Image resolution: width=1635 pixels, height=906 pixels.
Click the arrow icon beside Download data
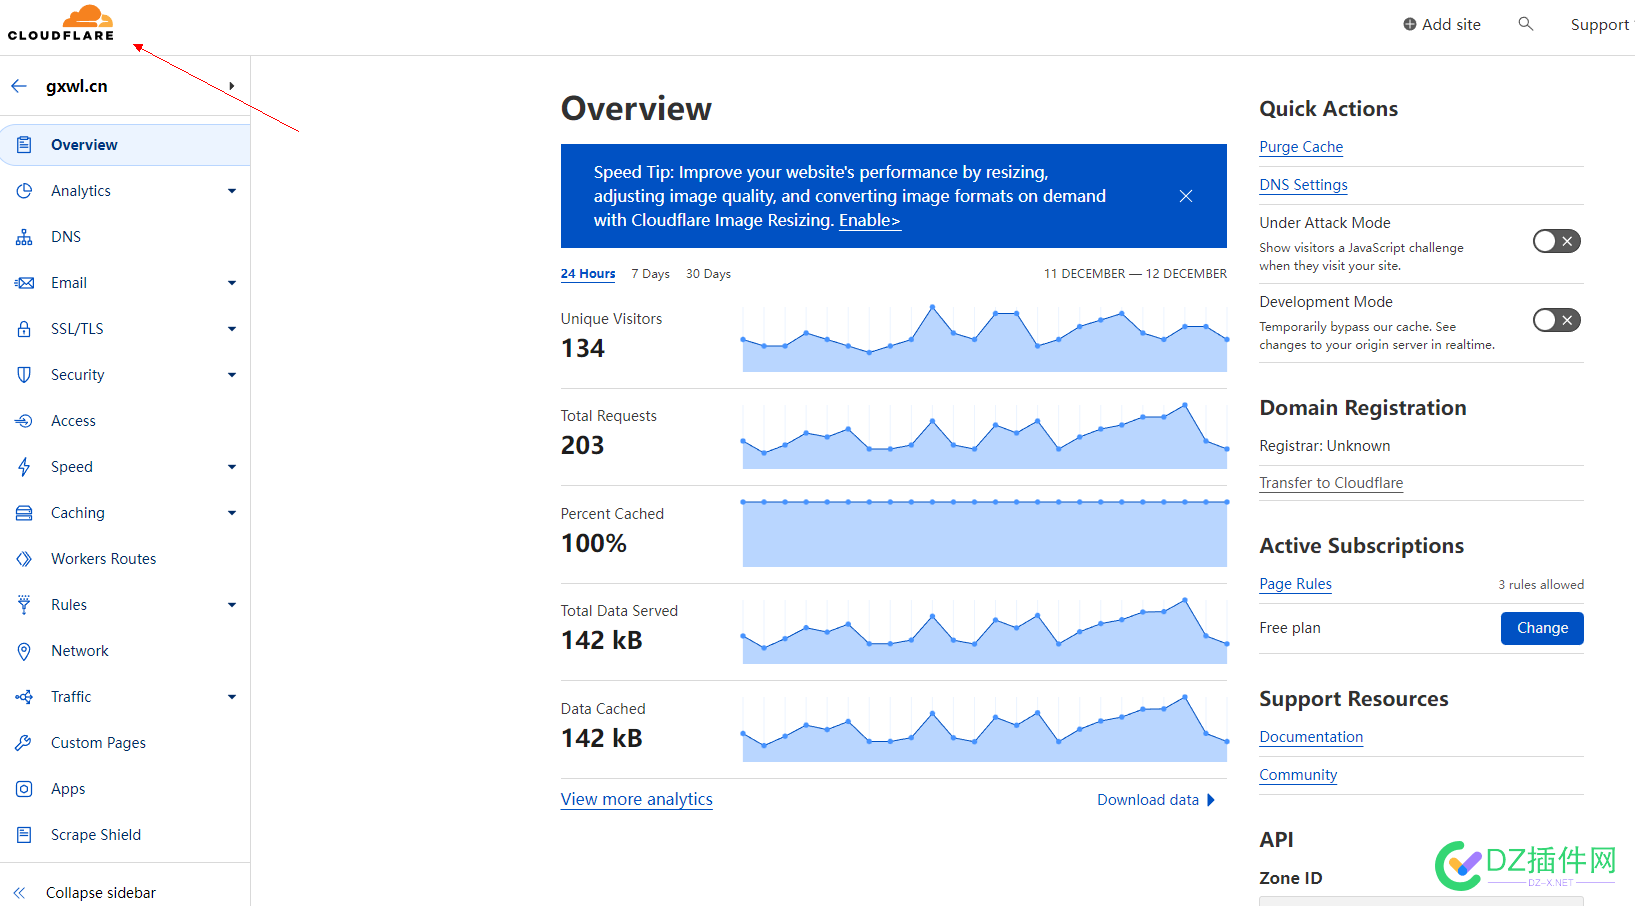point(1211,800)
